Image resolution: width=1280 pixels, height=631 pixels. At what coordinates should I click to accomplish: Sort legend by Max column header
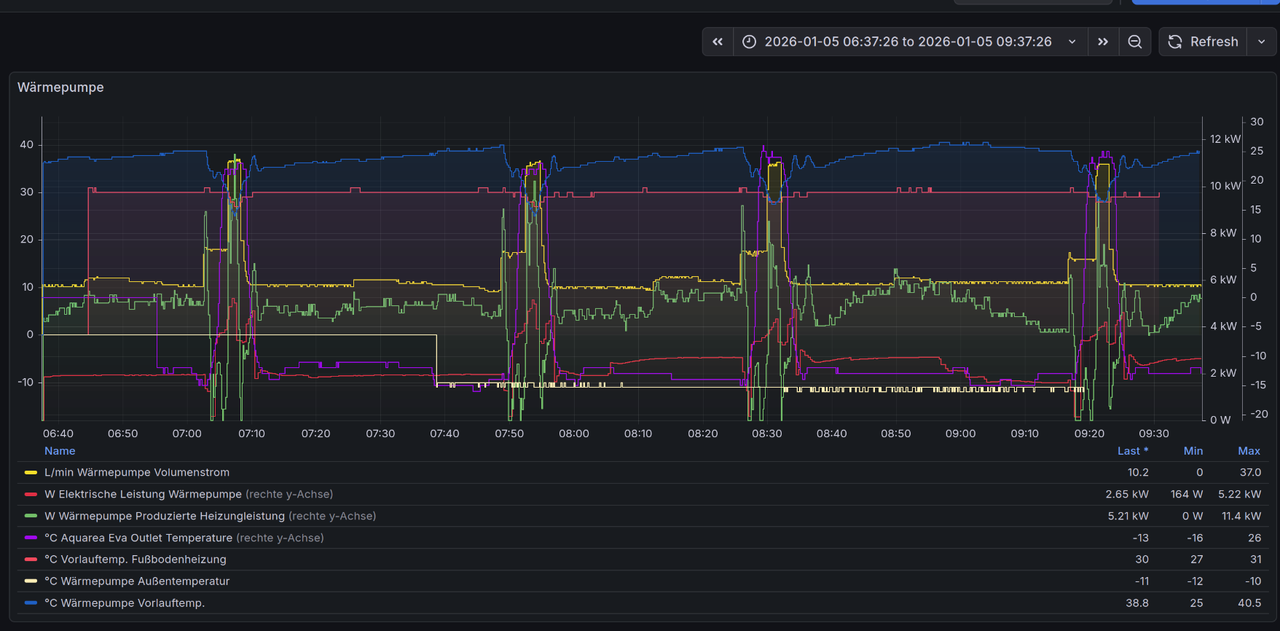(1249, 451)
